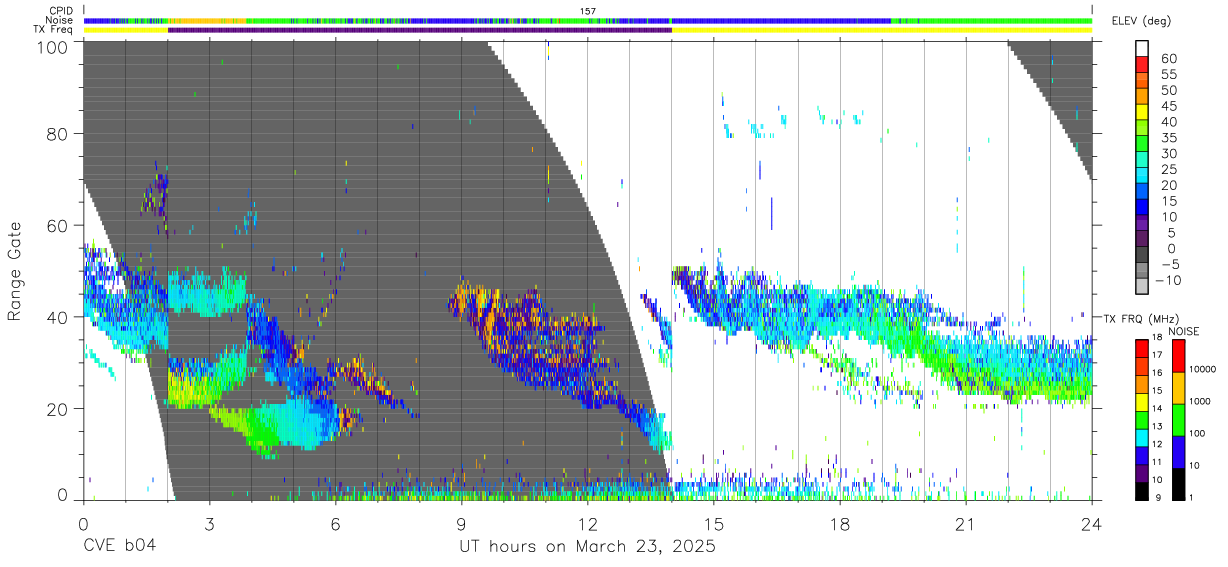Pick the black 9–10 segment on TX FRQ colorbar
The height and width of the screenshot is (567, 1228).
1142,492
